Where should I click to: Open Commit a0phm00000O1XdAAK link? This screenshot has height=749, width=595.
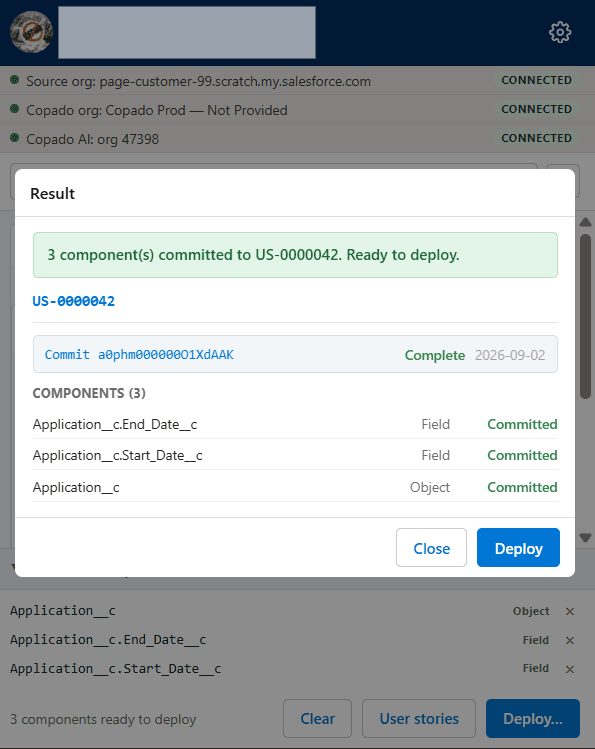pos(139,354)
